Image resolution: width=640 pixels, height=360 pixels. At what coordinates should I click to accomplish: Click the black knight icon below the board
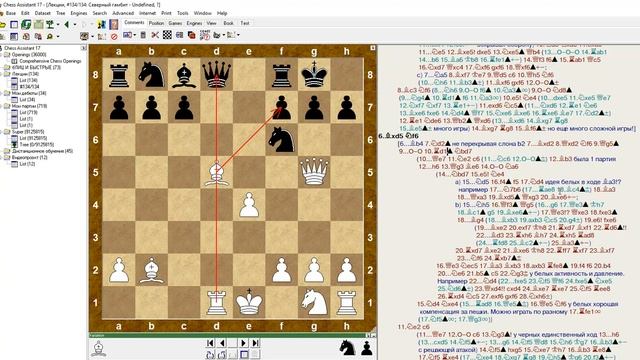(x=347, y=348)
